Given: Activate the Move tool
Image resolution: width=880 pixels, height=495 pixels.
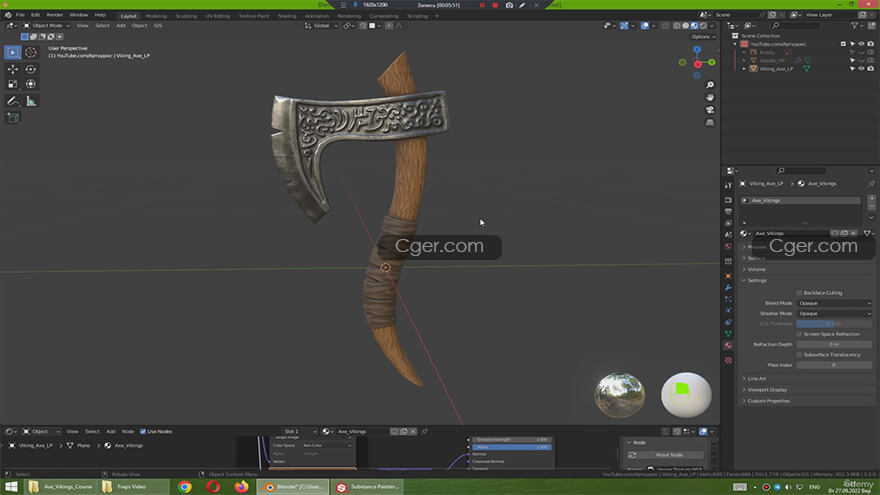Looking at the screenshot, I should (13, 69).
